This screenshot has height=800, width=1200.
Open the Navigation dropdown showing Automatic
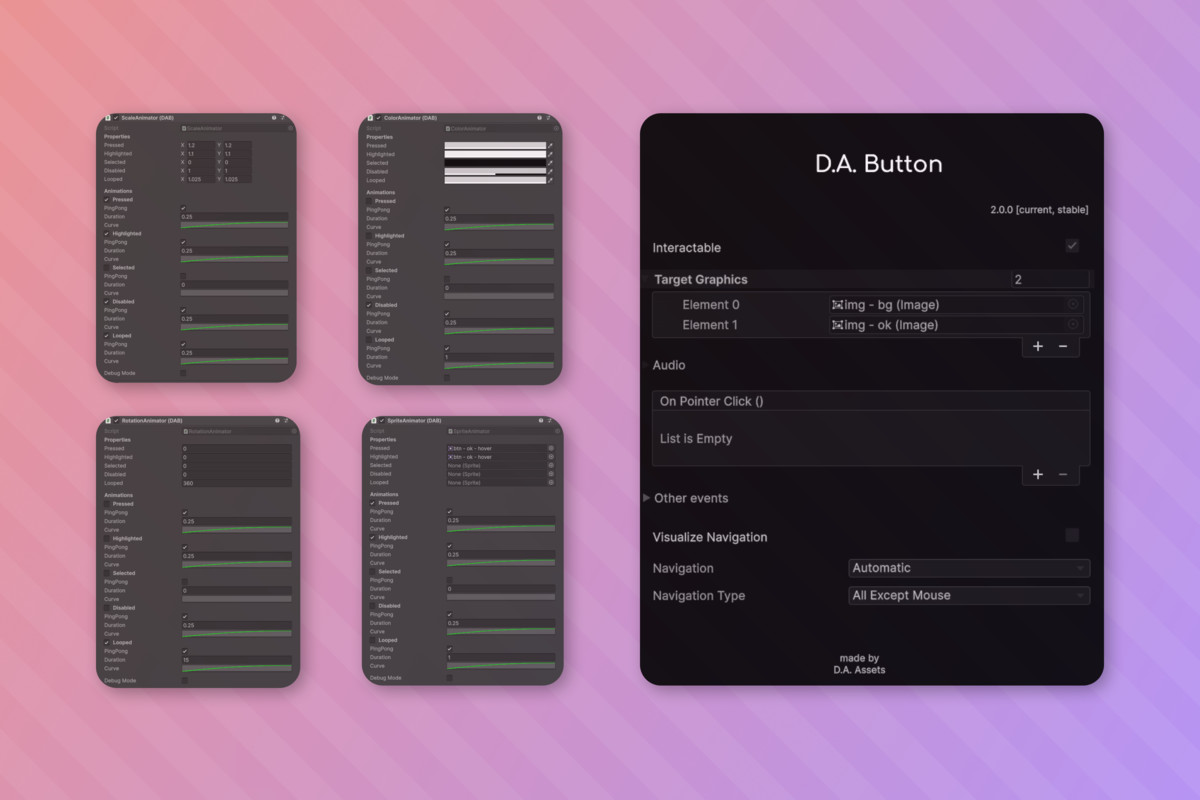(968, 567)
